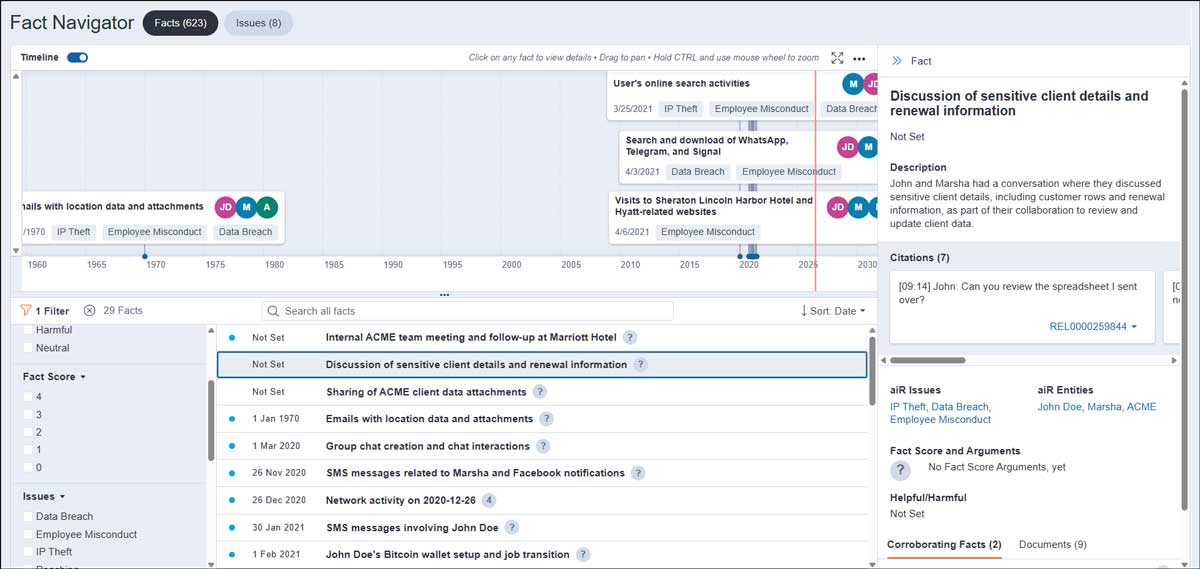Switch to the Issues (8) tab
Viewport: 1200px width, 569px height.
[258, 23]
